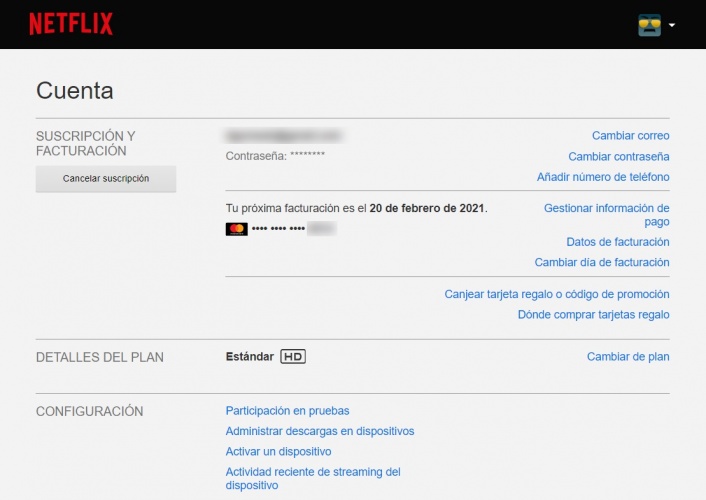706x500 pixels.
Task: Select Añadir número de teléfono
Action: pos(603,177)
